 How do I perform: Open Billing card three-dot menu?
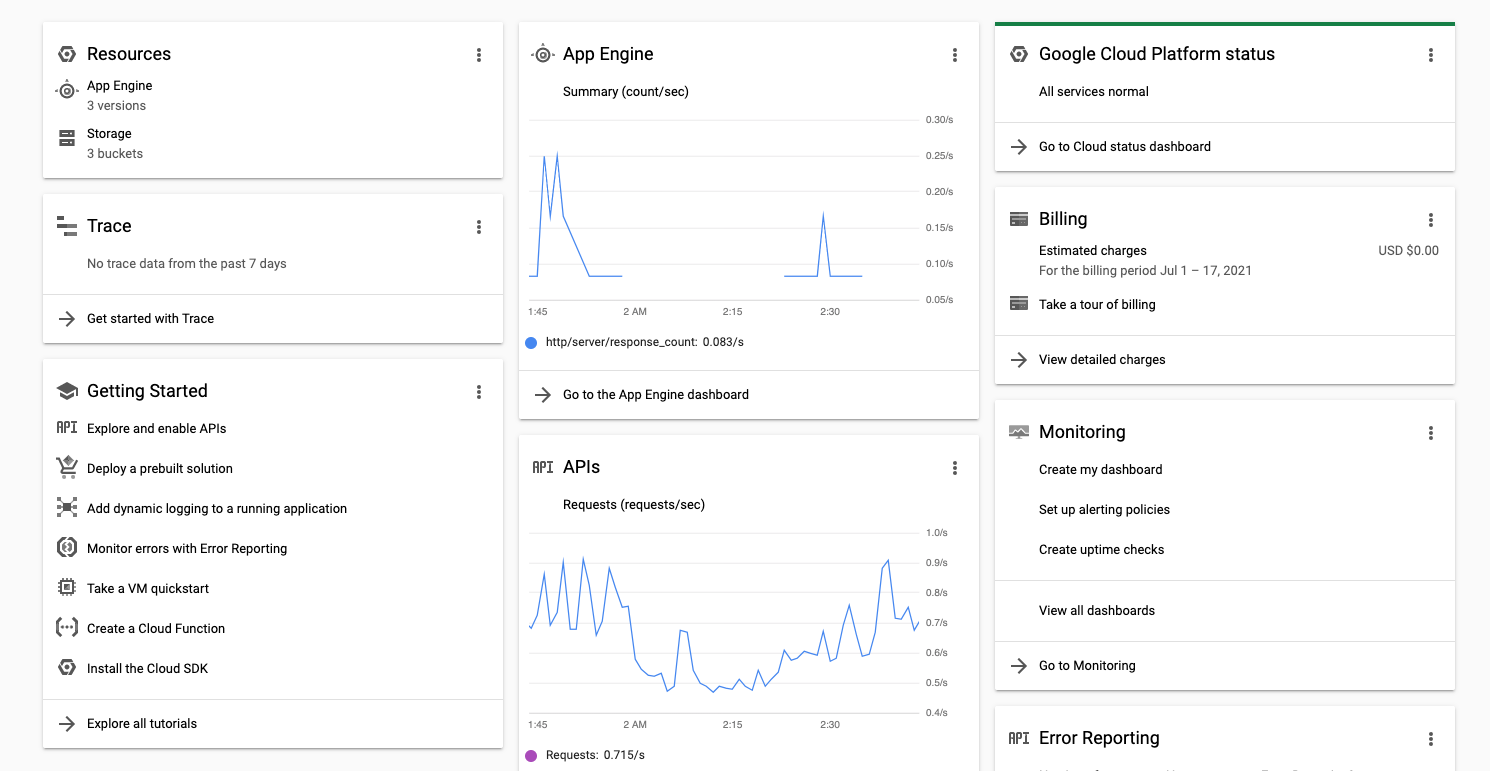point(1431,220)
